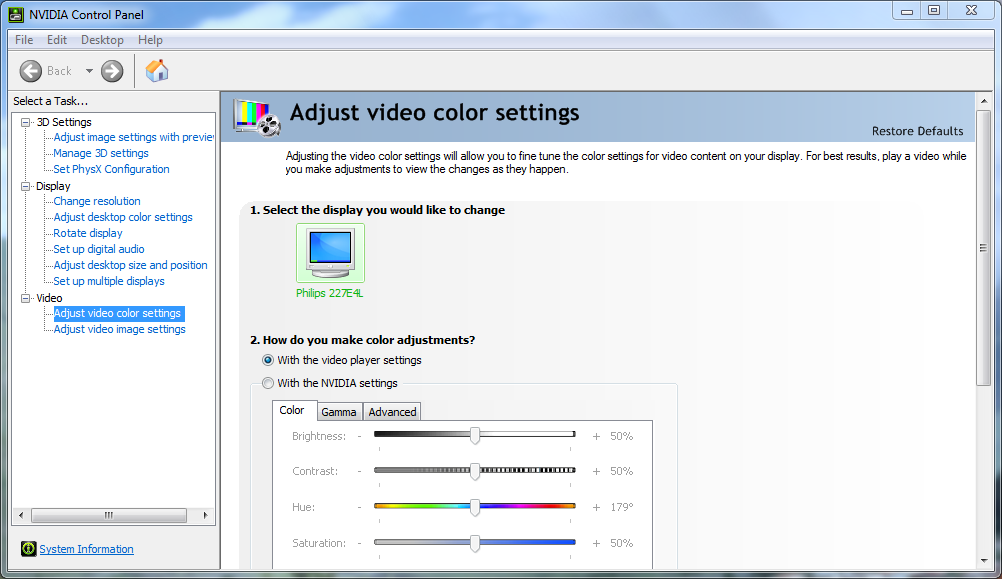
Task: Click the Forward arrow icon
Action: point(112,71)
